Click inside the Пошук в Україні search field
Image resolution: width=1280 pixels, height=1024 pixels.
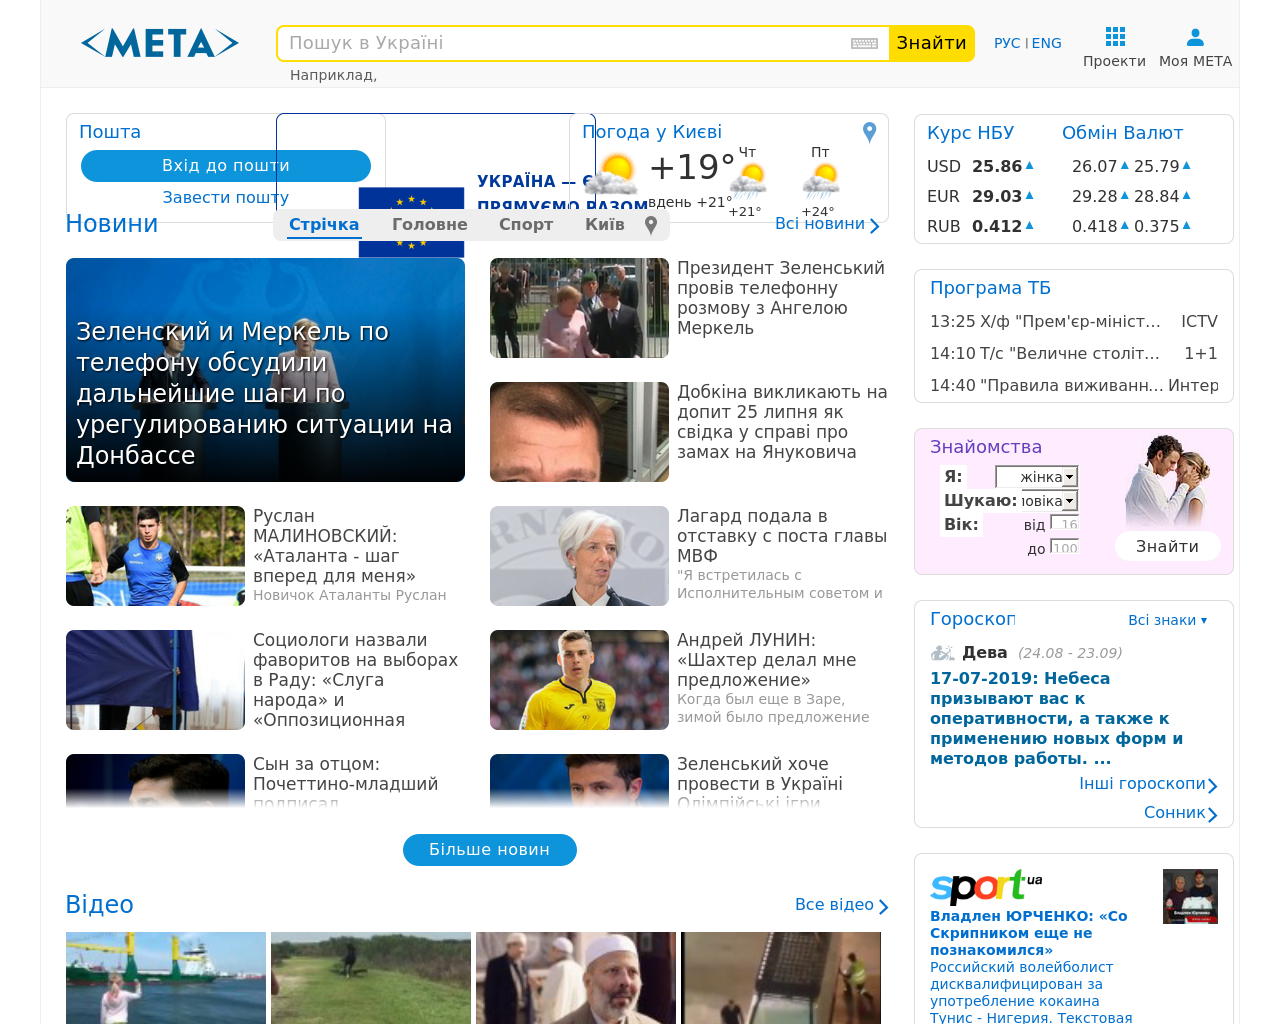click(560, 42)
